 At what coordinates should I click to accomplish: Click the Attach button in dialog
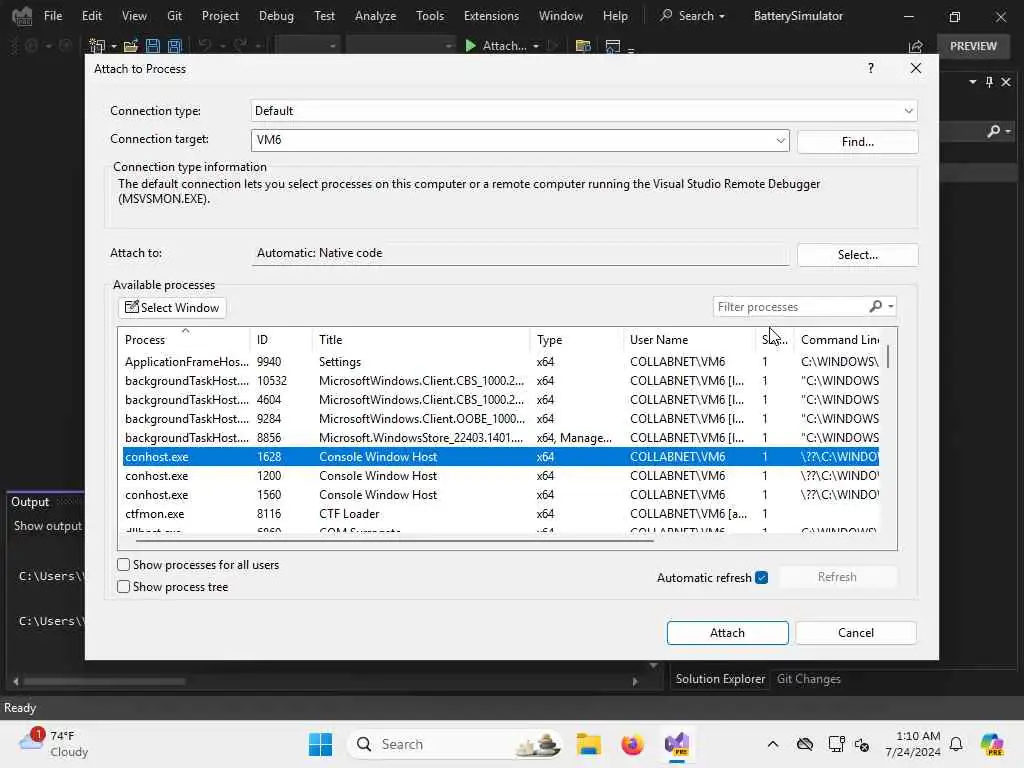coord(728,633)
